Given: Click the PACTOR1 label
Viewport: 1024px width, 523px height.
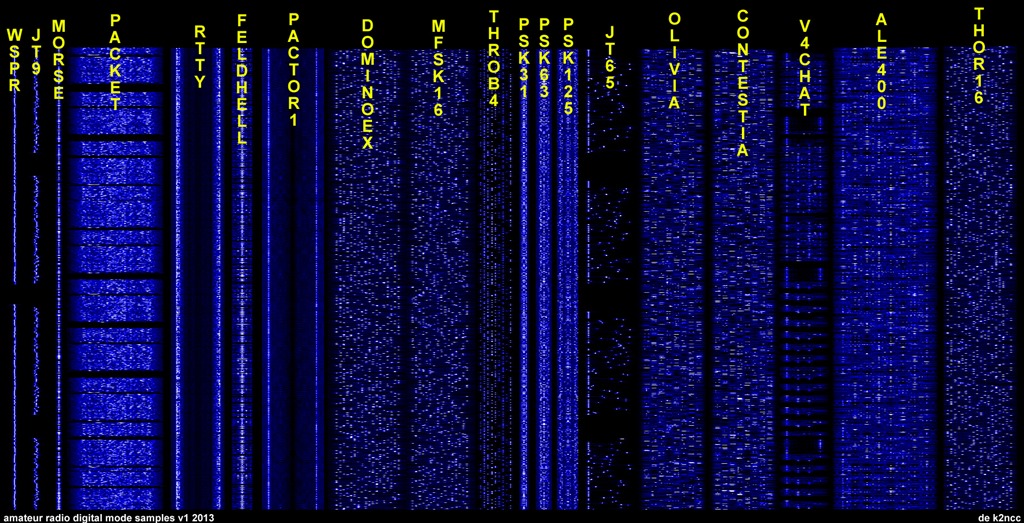Looking at the screenshot, I should tap(292, 70).
